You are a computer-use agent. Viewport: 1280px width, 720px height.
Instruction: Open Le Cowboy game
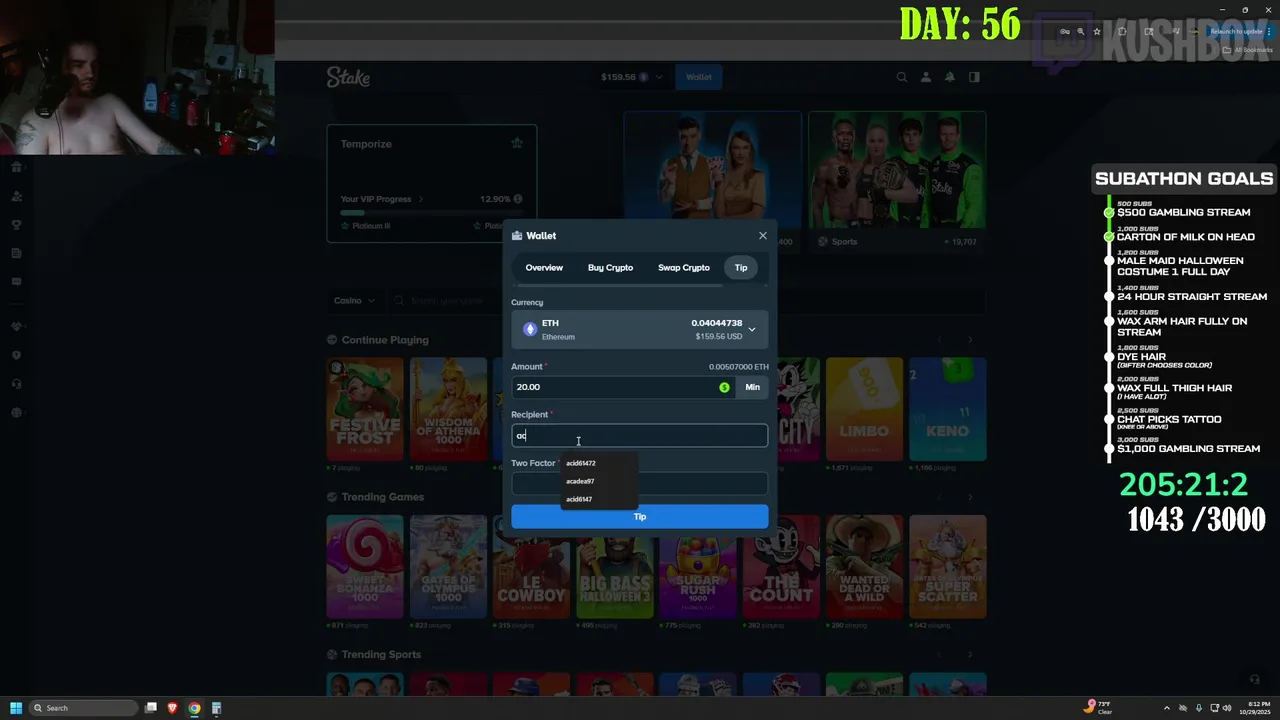tap(531, 567)
